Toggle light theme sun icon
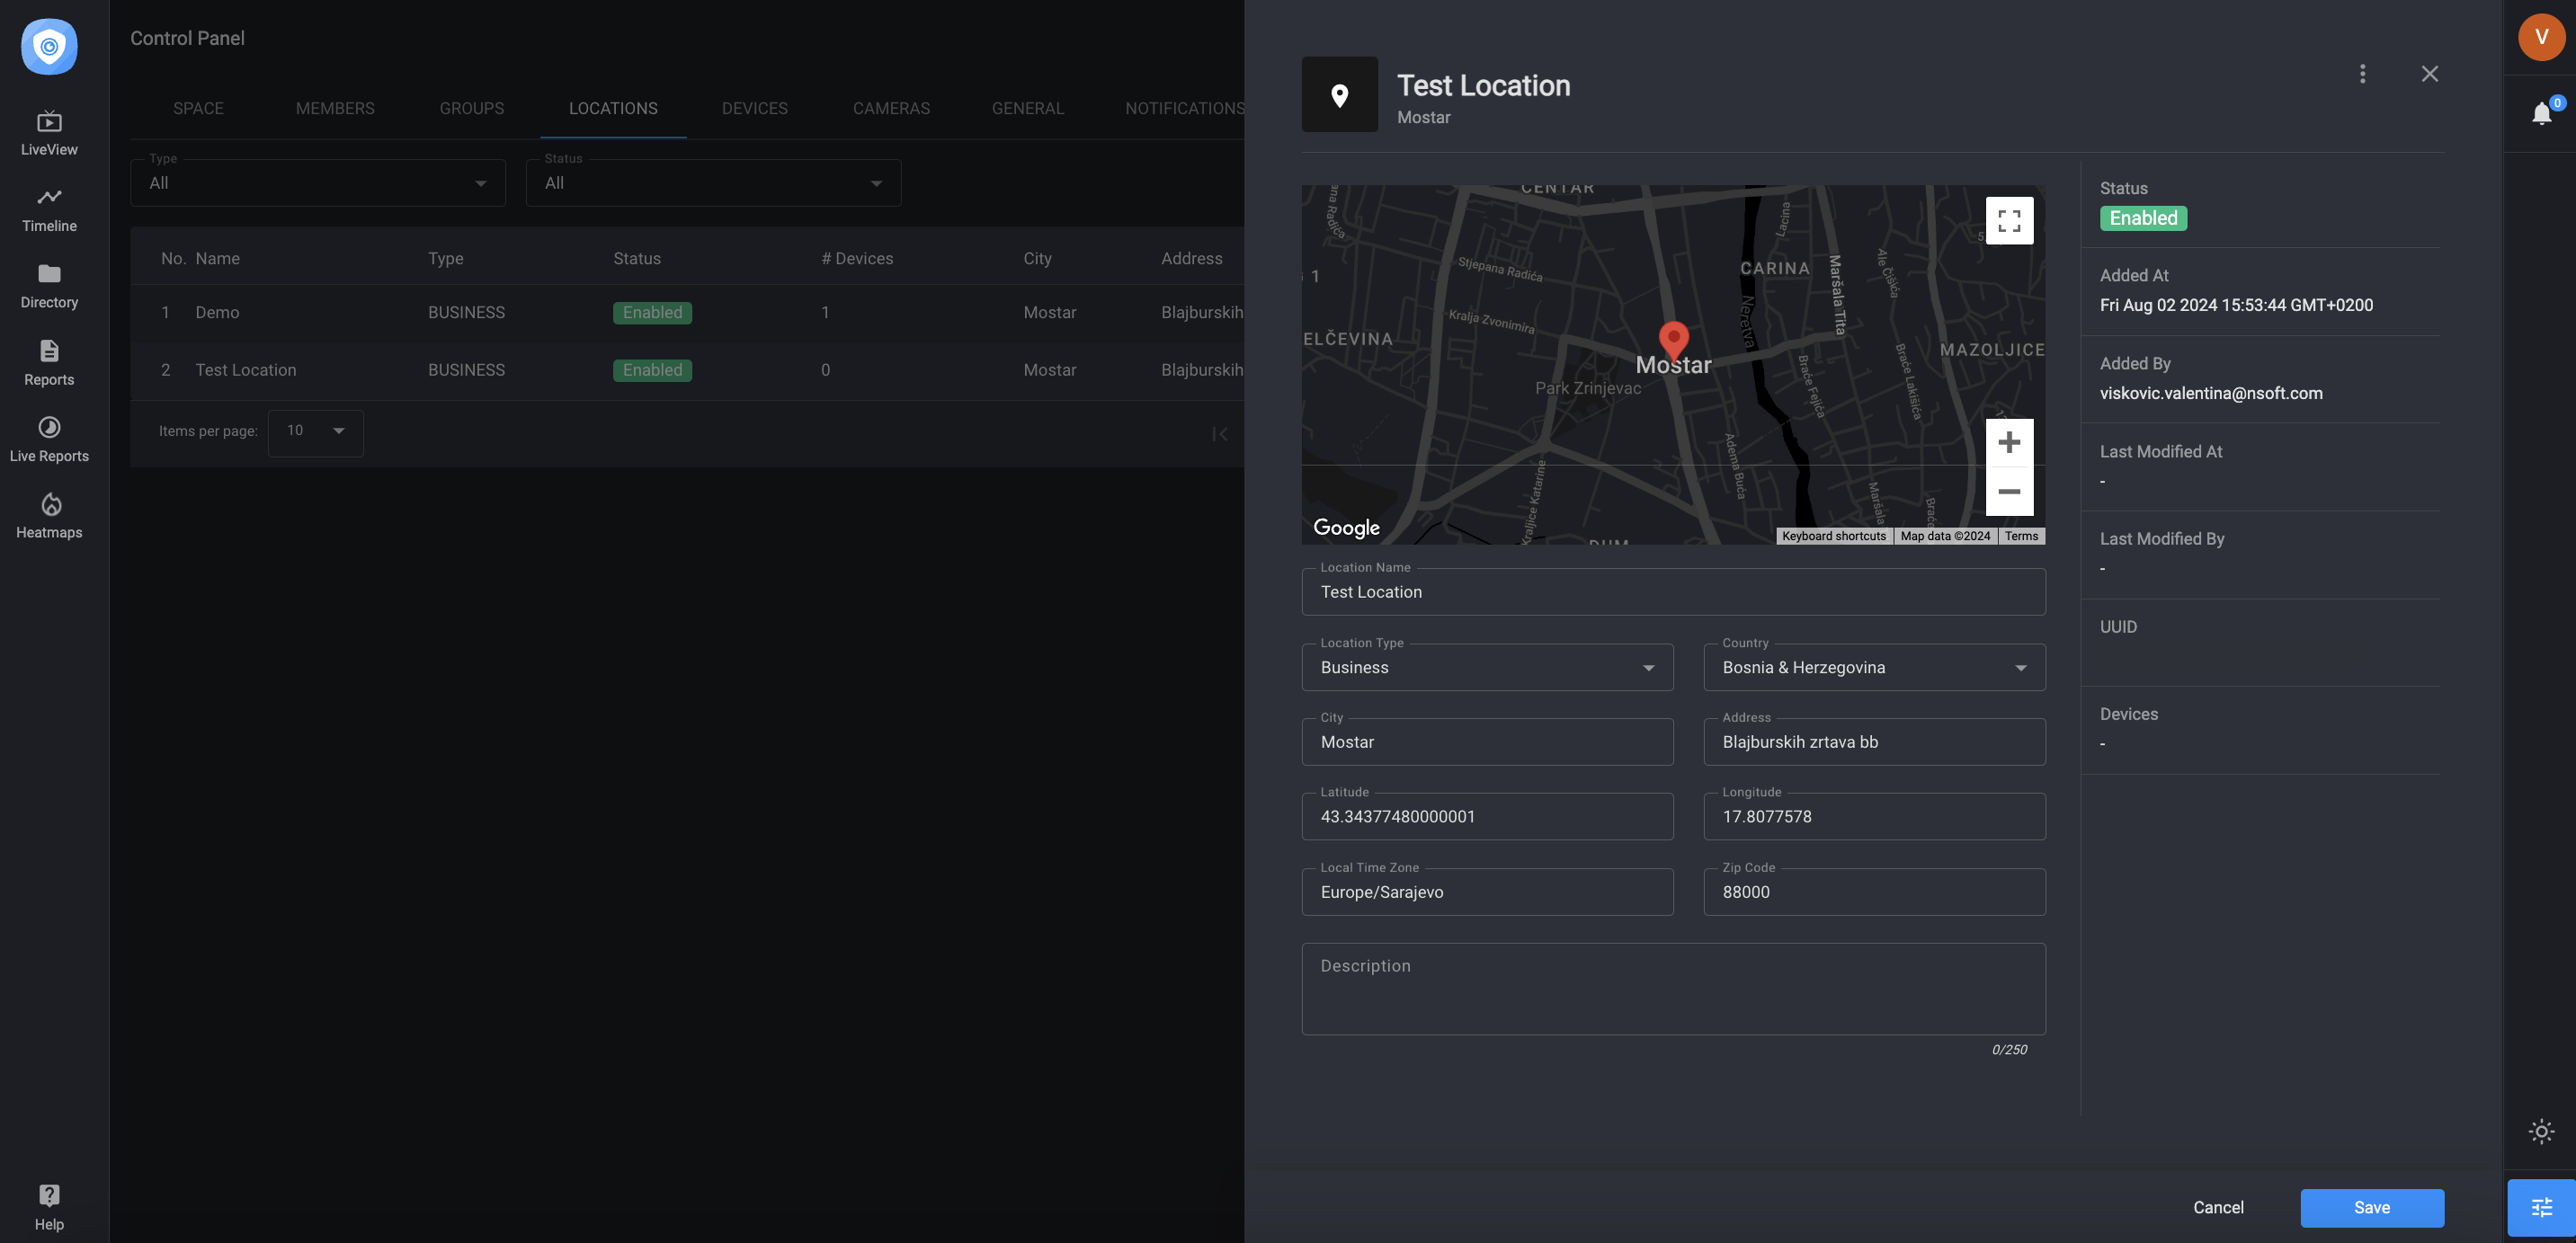Screen dimensions: 2576x1243 coord(2541,1132)
